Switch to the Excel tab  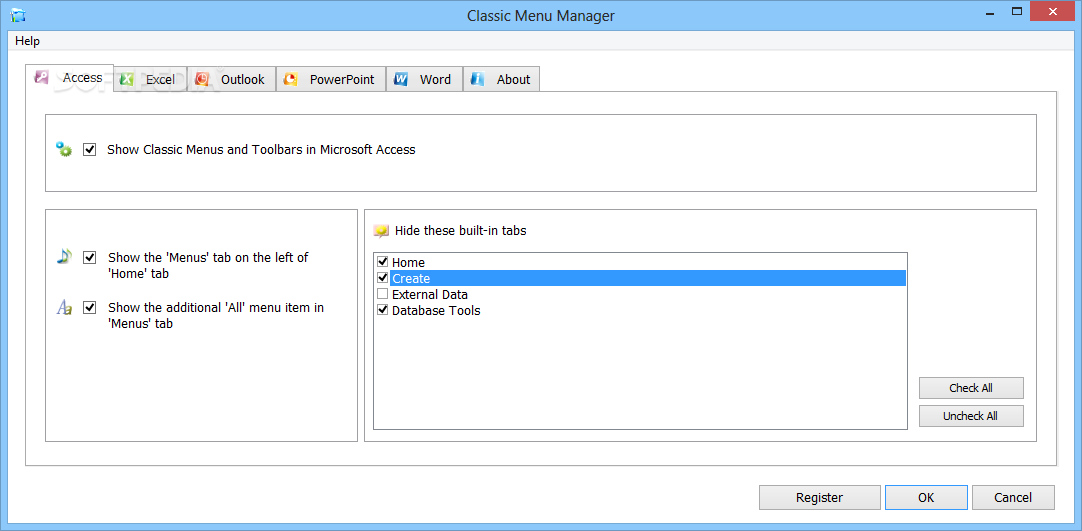[x=150, y=79]
